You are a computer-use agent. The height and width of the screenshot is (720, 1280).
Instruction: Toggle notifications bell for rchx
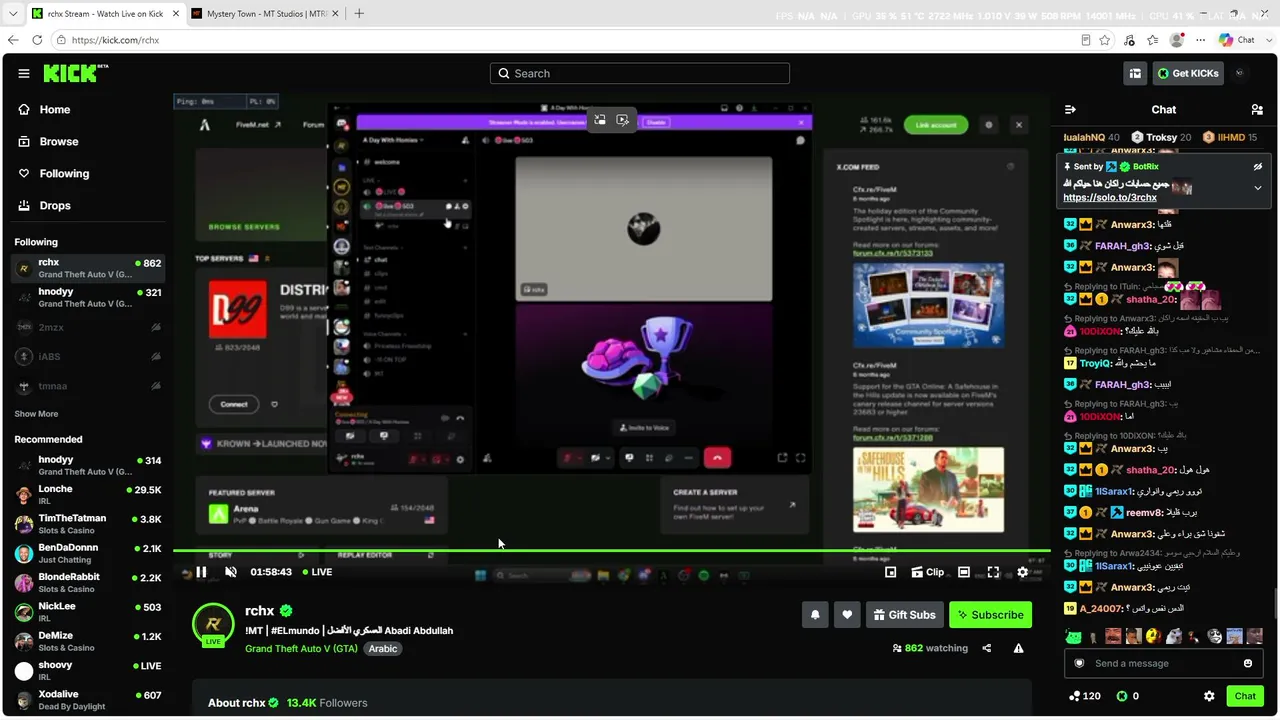click(815, 615)
